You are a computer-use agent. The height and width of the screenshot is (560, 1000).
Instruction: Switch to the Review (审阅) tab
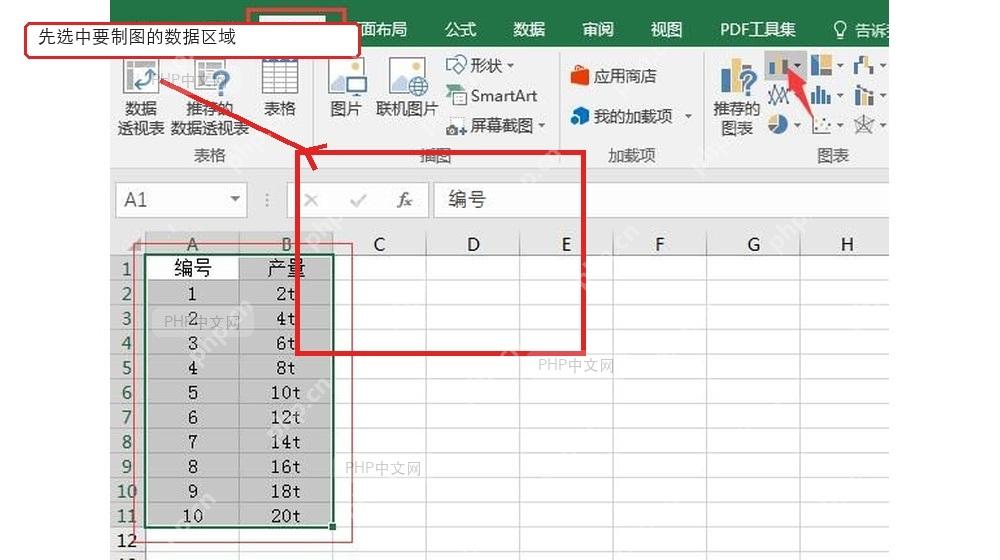tap(598, 29)
